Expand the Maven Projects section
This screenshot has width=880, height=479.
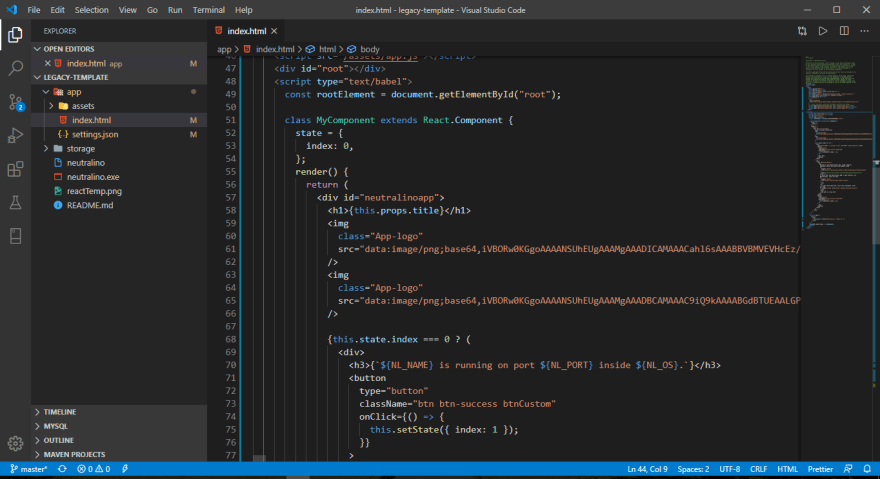point(119,454)
